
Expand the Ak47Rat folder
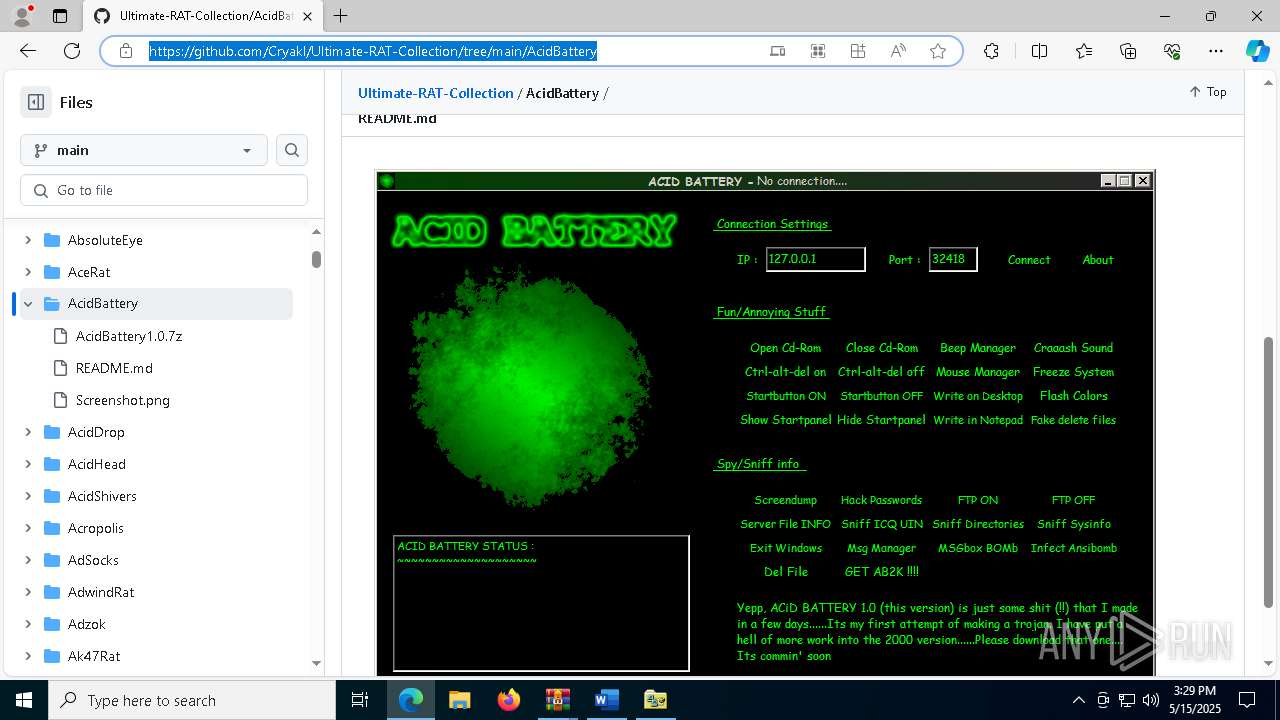click(28, 656)
